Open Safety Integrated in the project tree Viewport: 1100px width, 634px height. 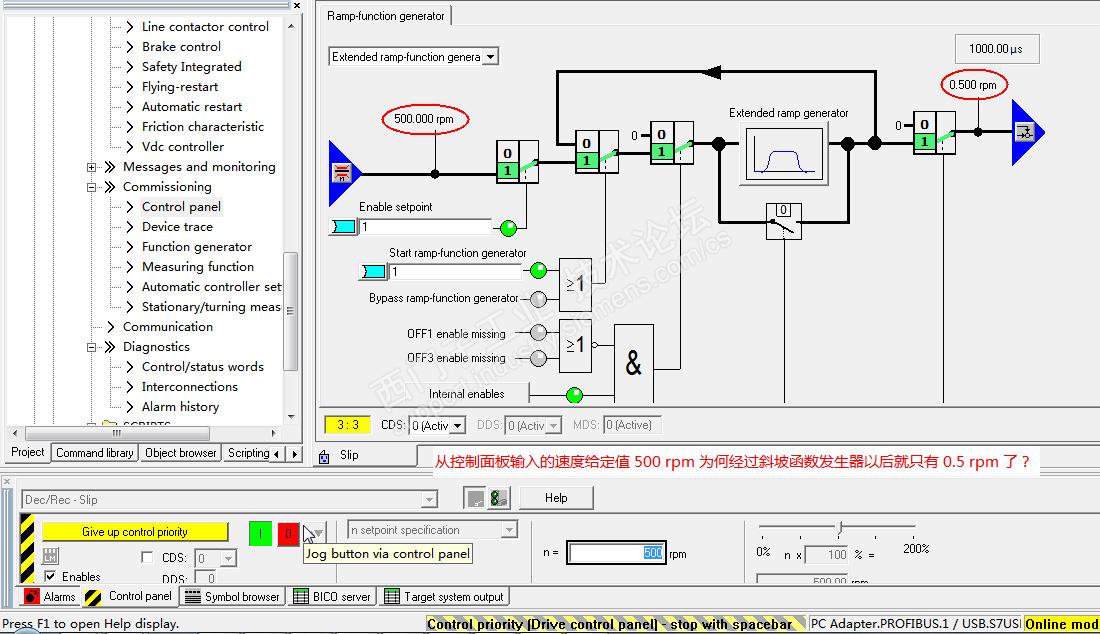coord(192,67)
